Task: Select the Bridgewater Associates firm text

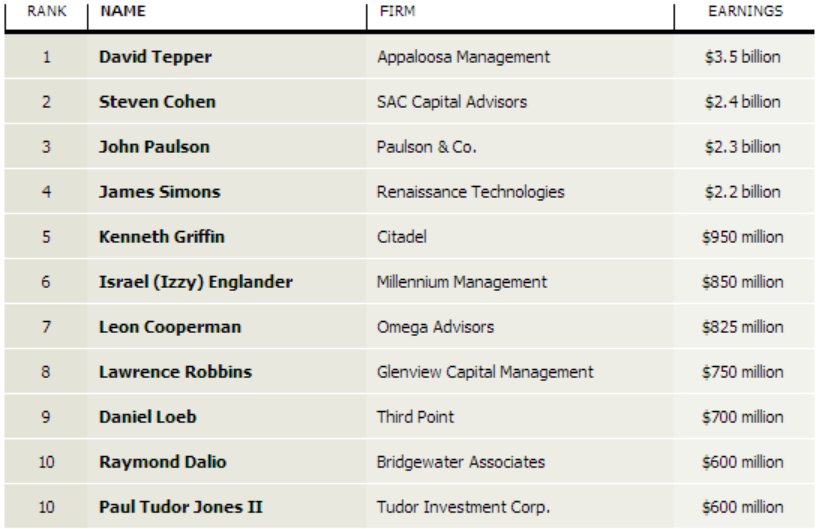Action: (461, 462)
